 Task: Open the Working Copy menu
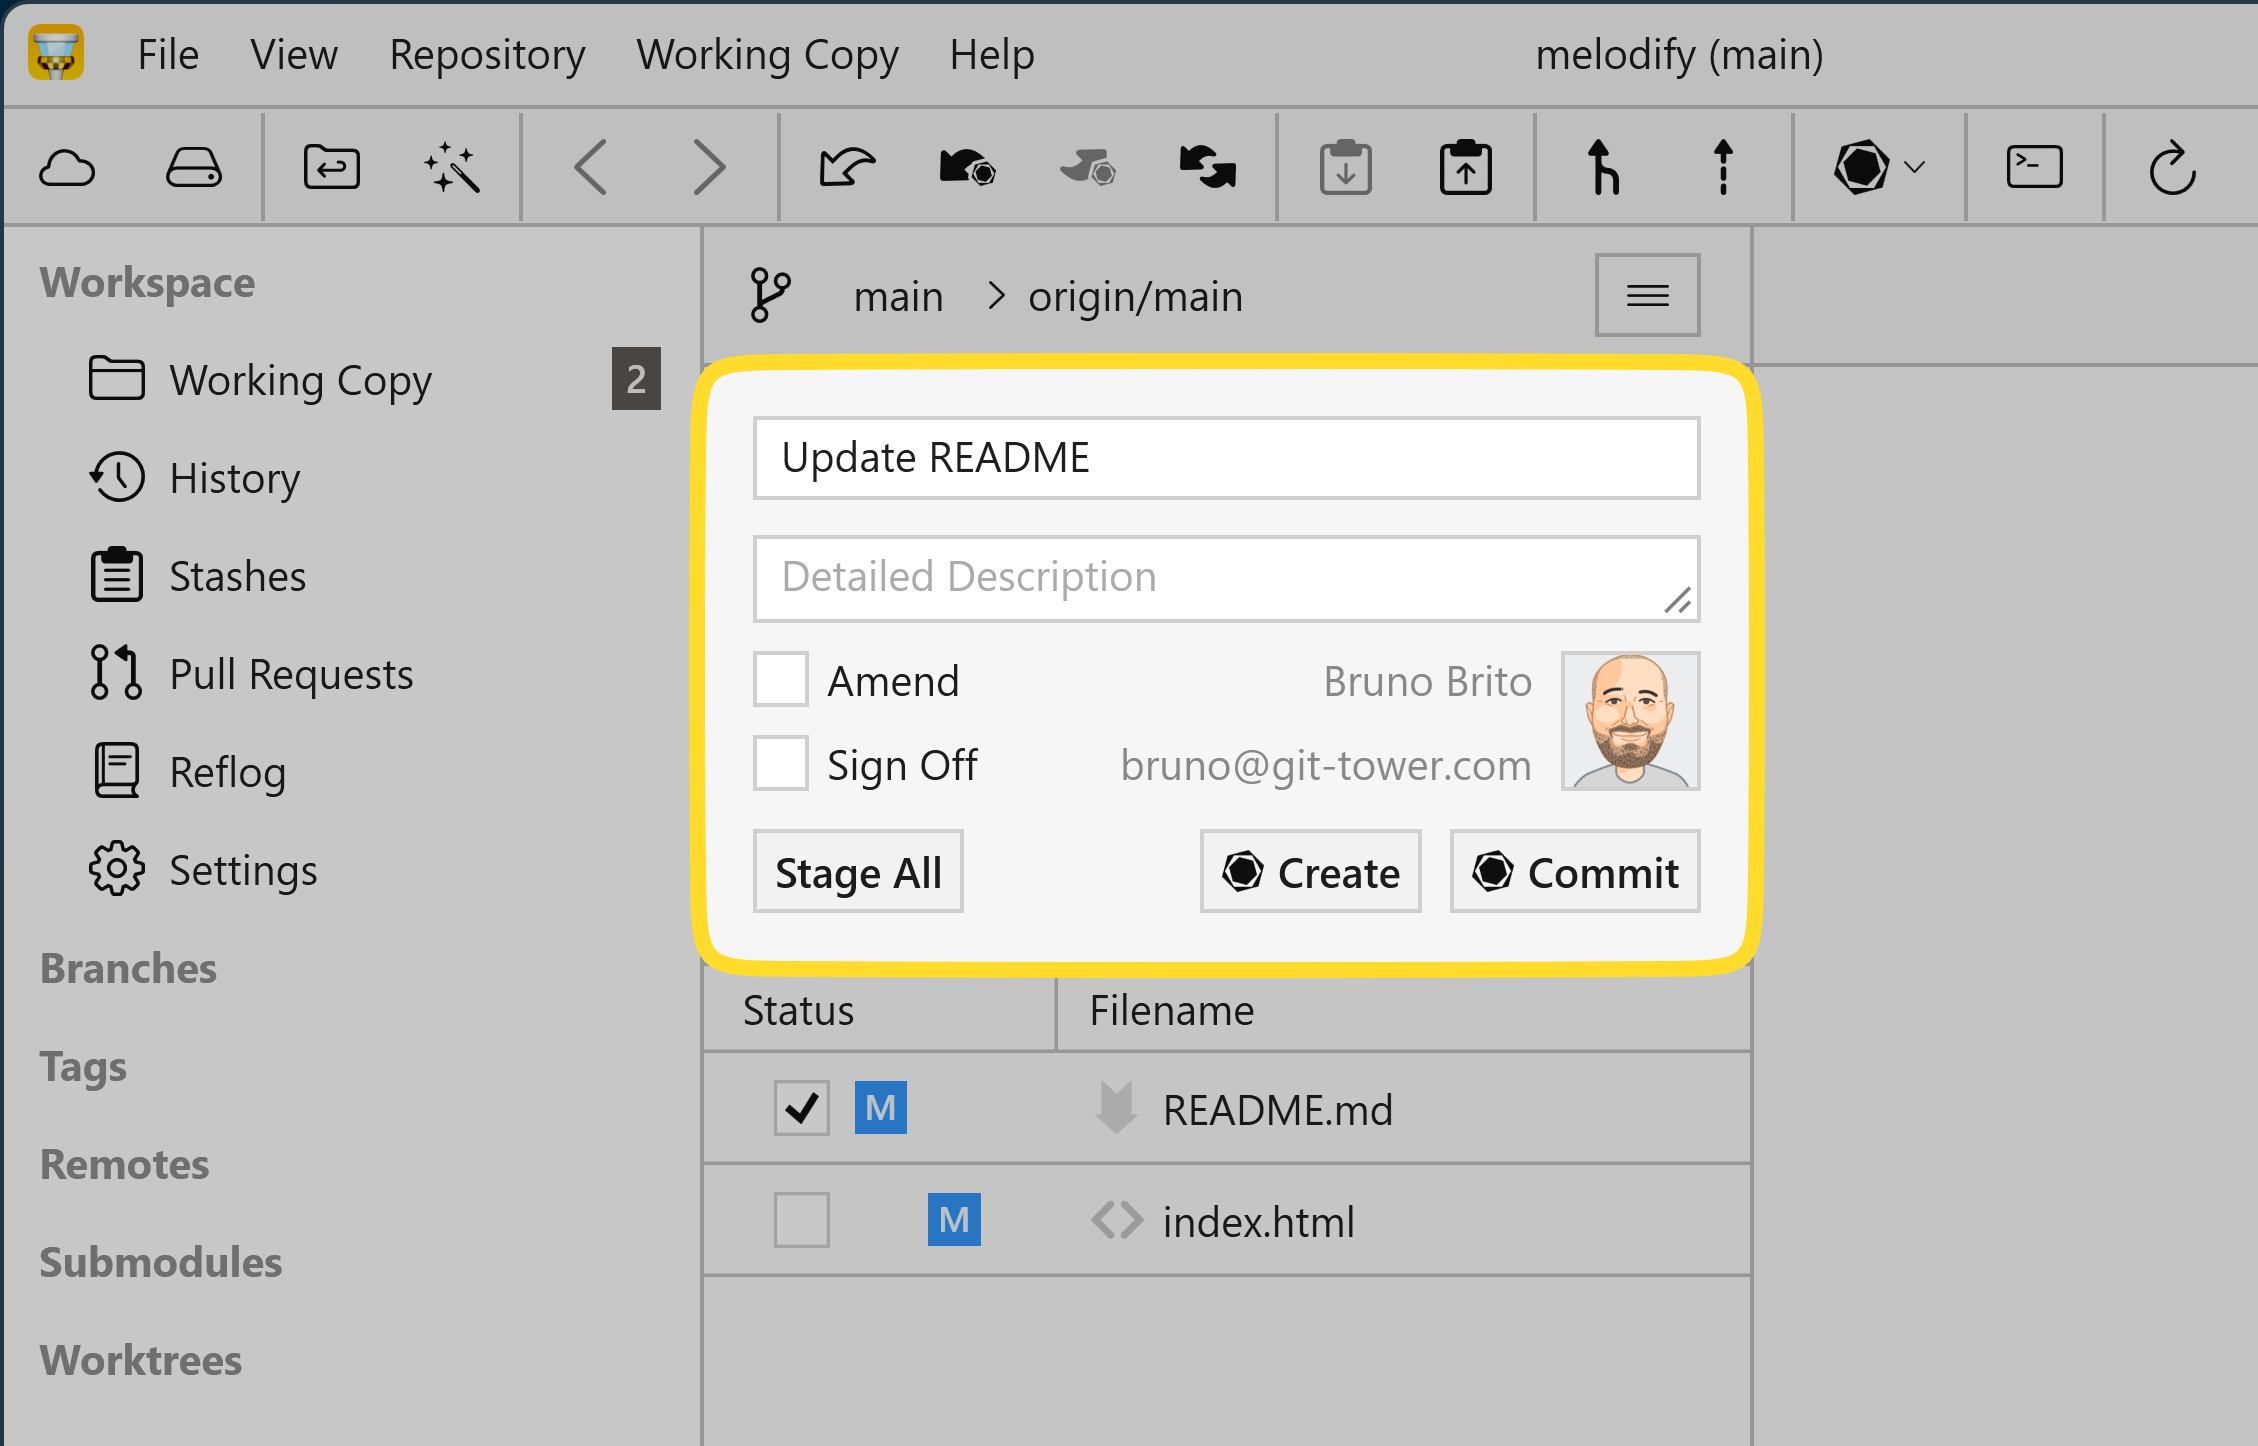pyautogui.click(x=767, y=54)
